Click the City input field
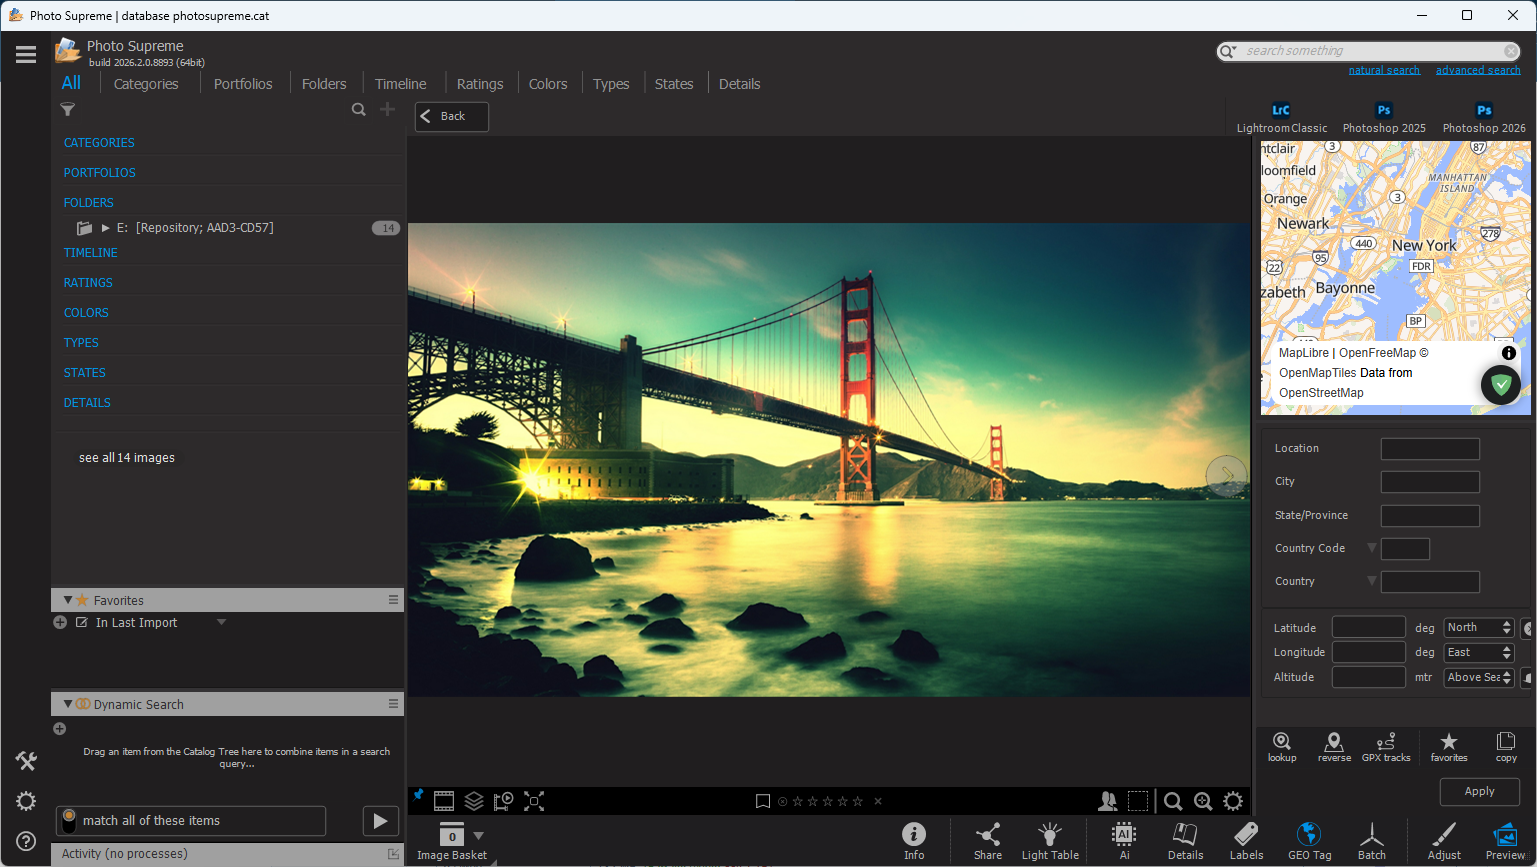The height and width of the screenshot is (867, 1537). [x=1429, y=482]
